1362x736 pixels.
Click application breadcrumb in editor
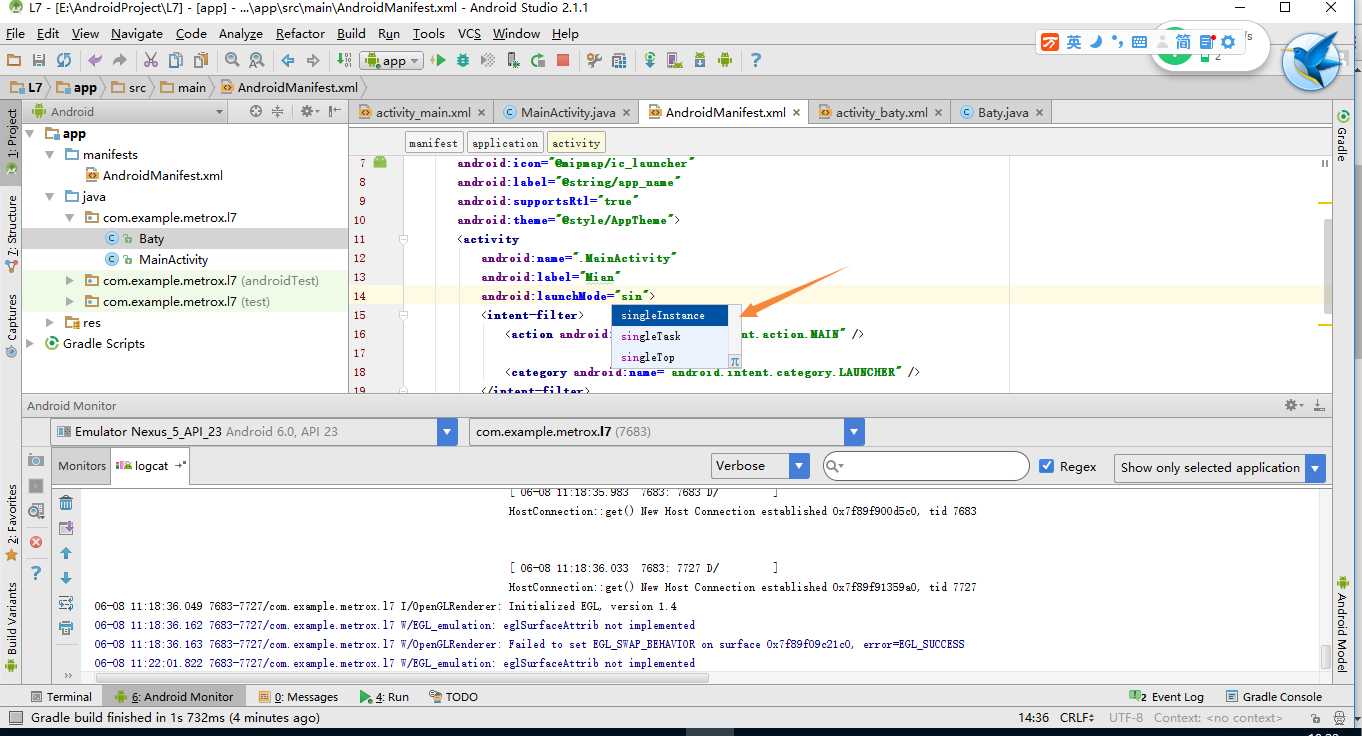coord(504,143)
